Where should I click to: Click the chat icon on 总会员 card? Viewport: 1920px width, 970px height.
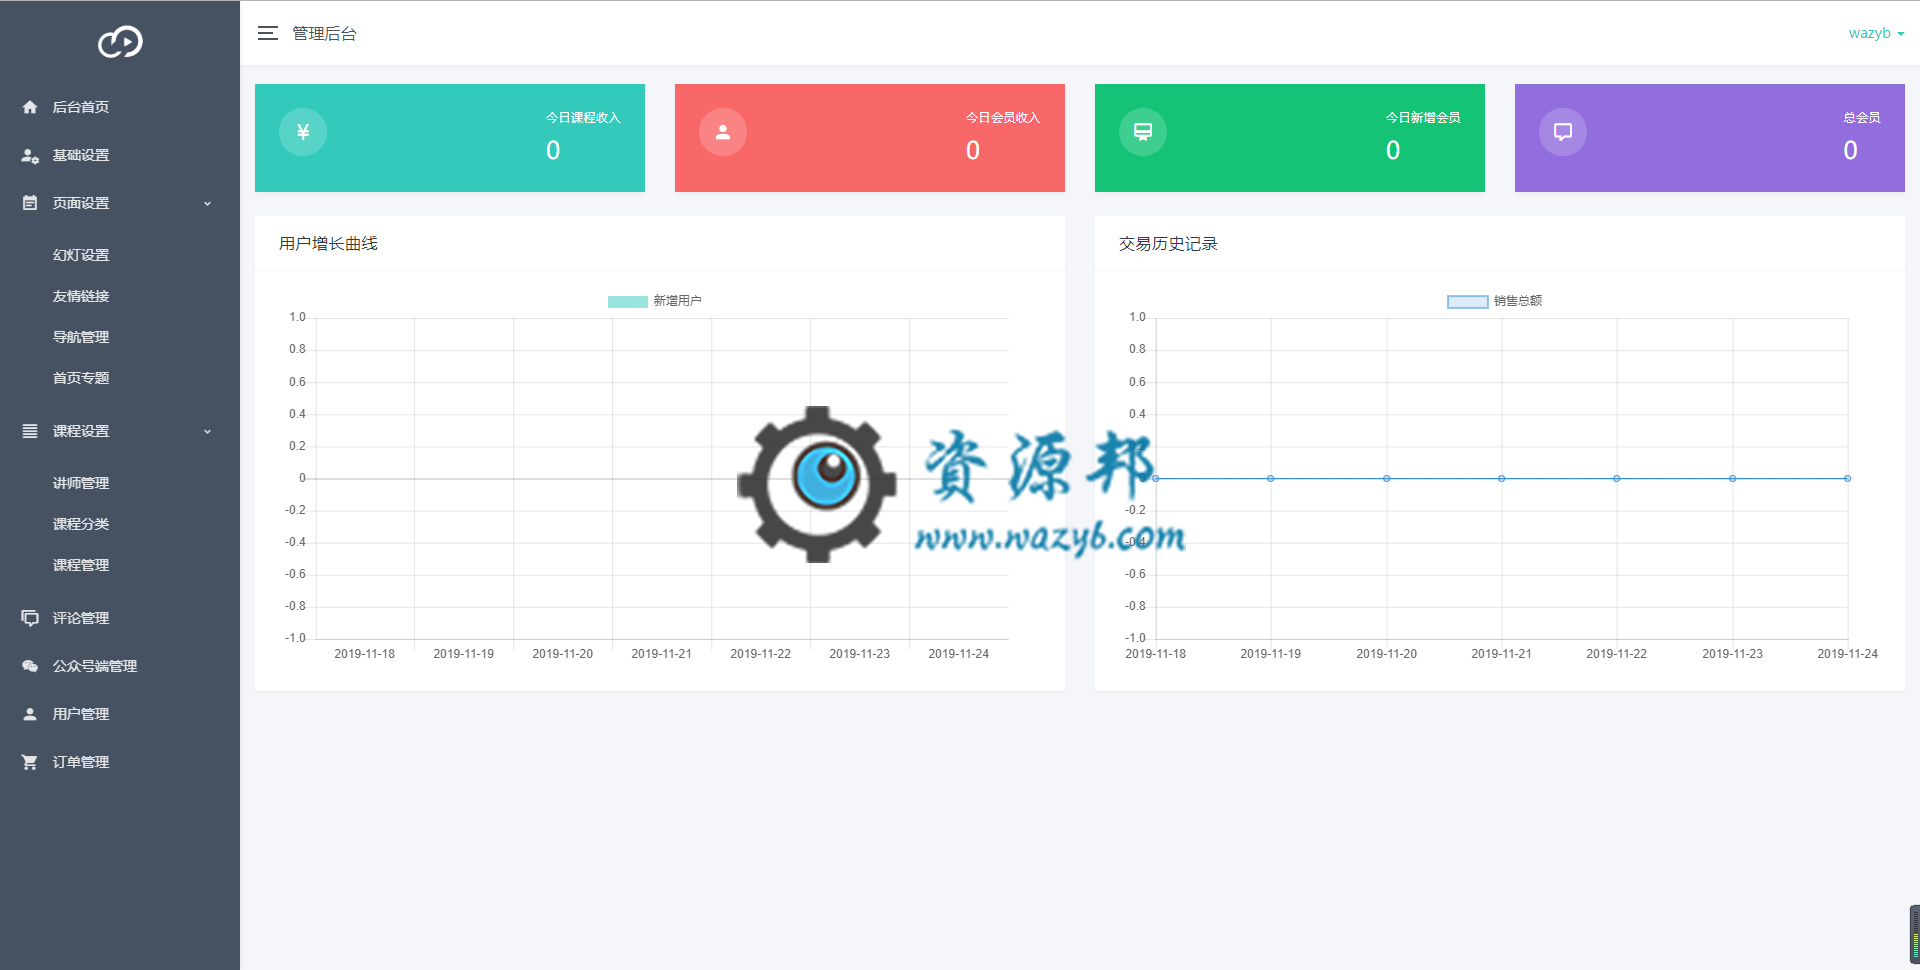pos(1563,132)
